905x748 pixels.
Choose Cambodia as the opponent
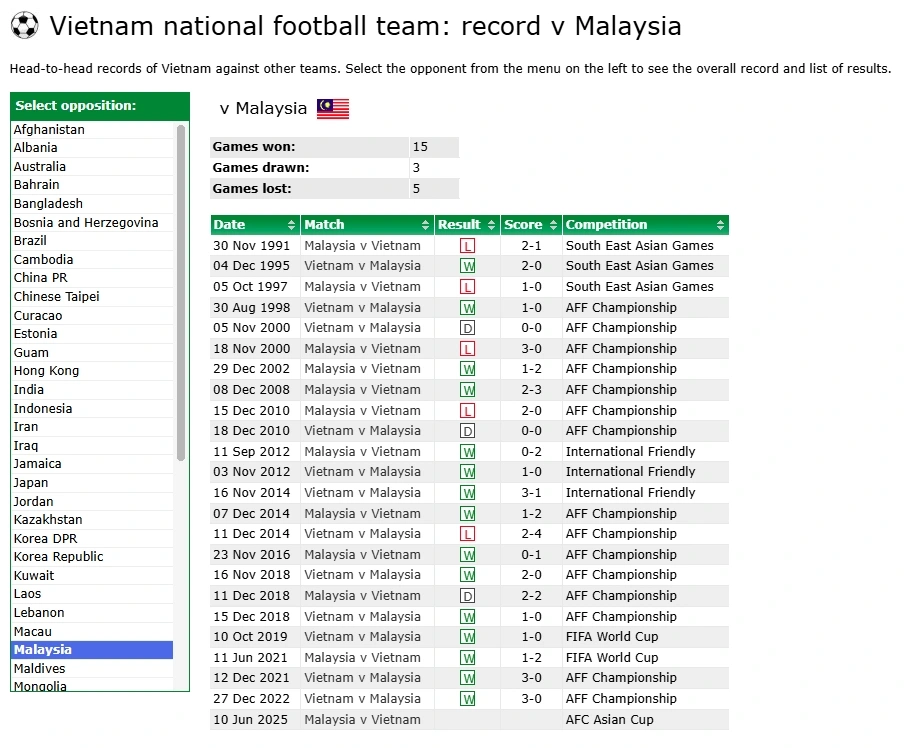(92, 260)
